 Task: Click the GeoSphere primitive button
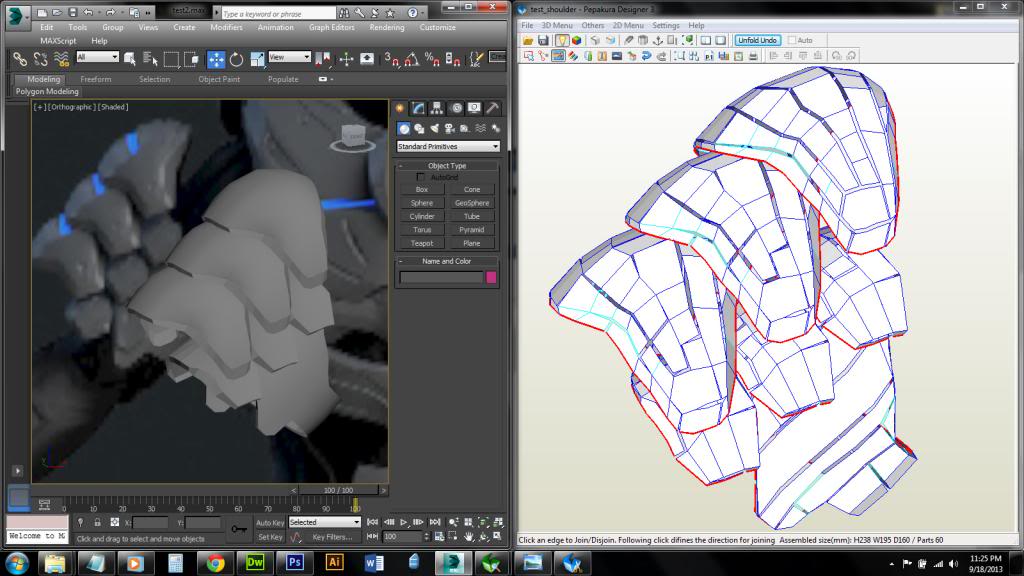coord(472,203)
